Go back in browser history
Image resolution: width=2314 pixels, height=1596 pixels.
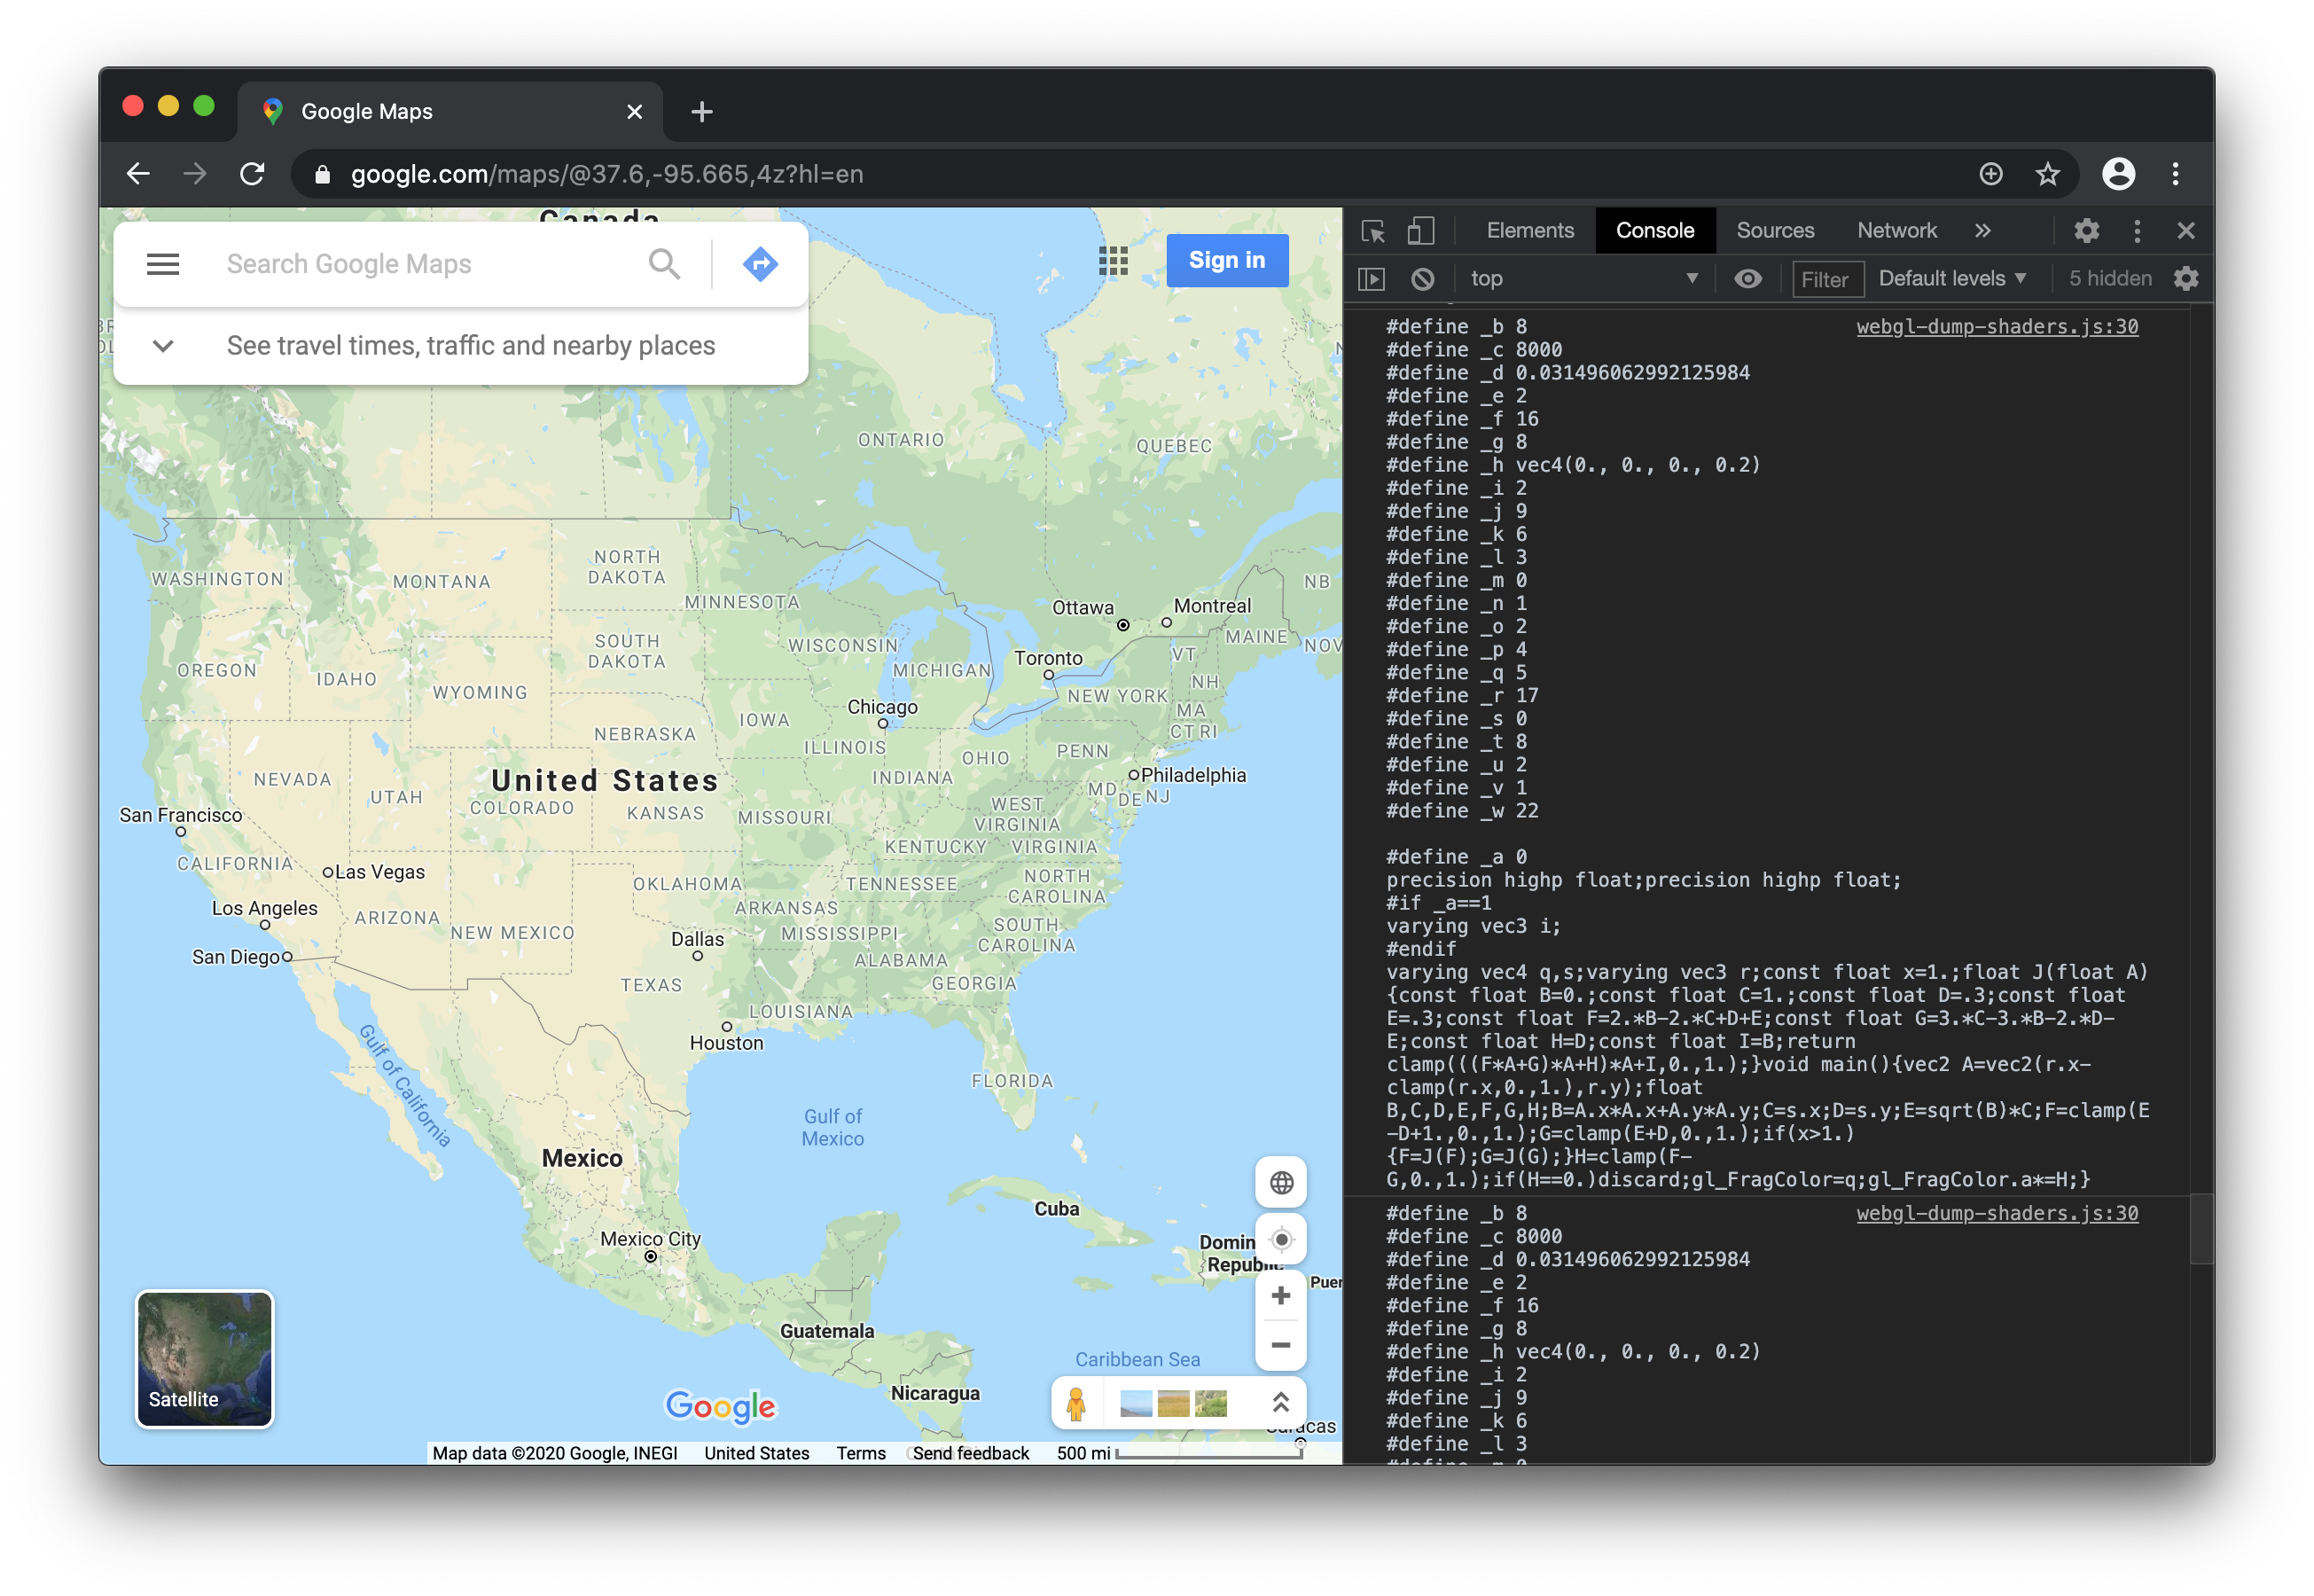pos(139,174)
